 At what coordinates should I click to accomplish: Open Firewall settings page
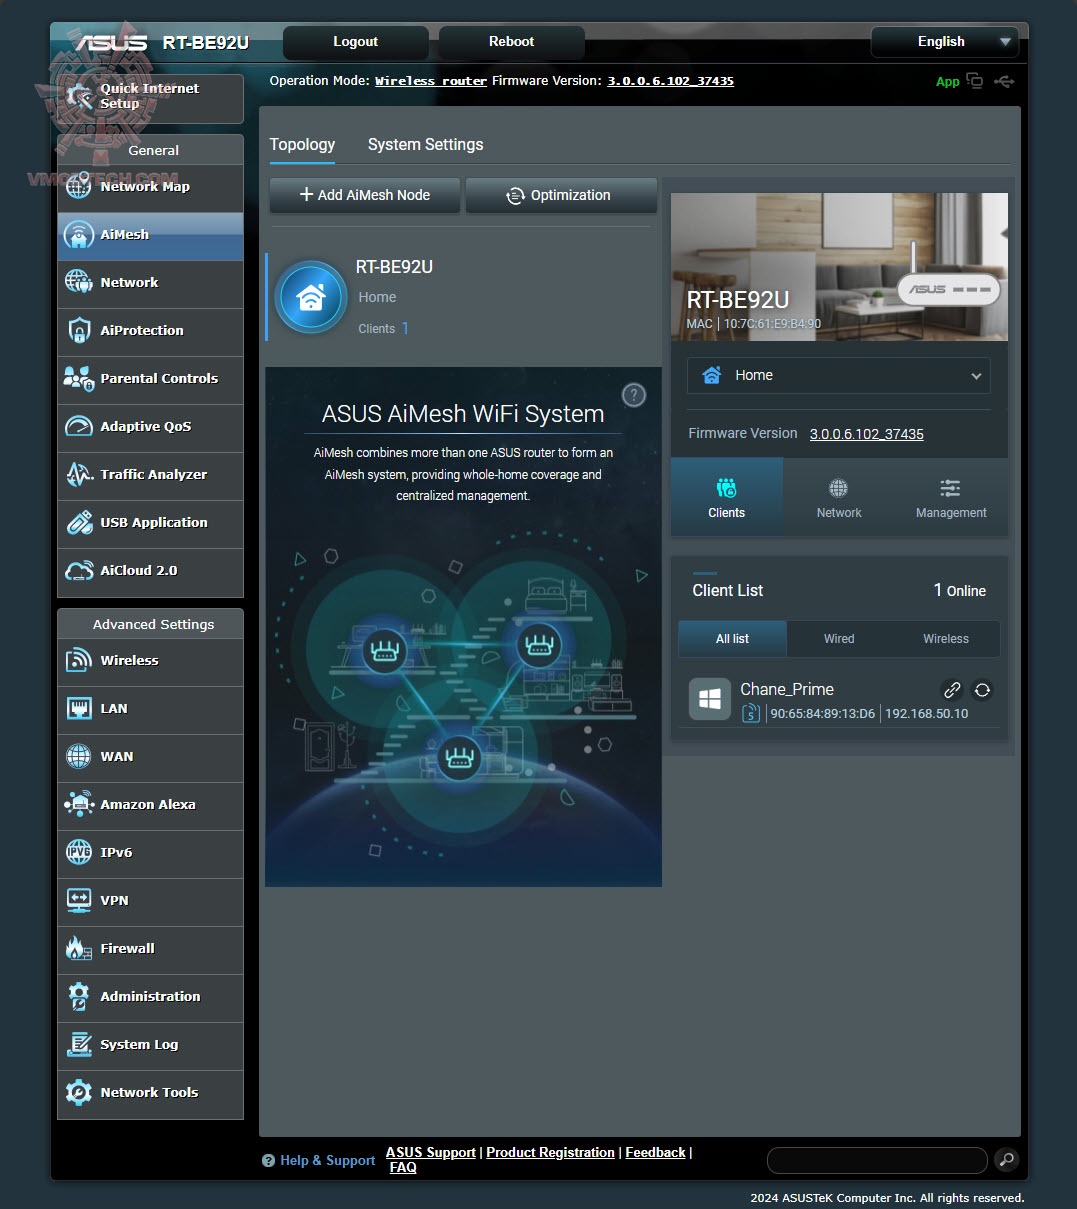150,949
